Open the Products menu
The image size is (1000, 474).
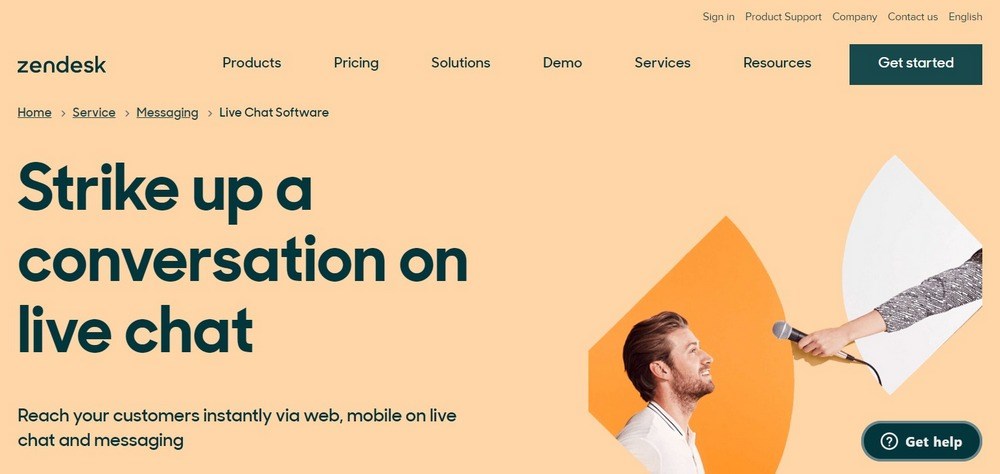[x=252, y=63]
